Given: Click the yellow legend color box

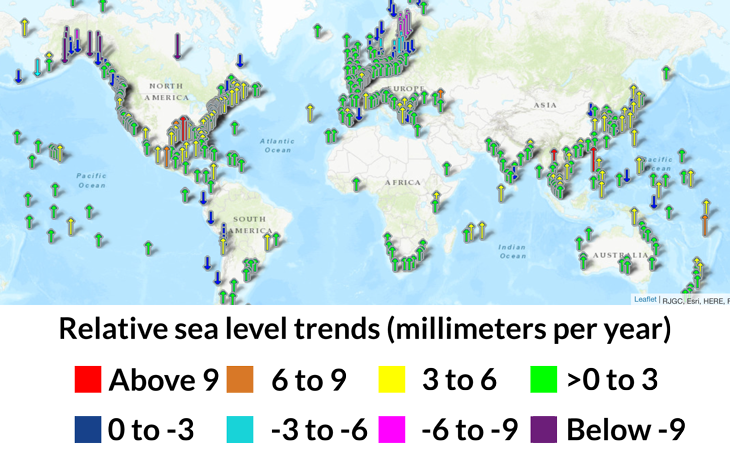Looking at the screenshot, I should tap(391, 380).
